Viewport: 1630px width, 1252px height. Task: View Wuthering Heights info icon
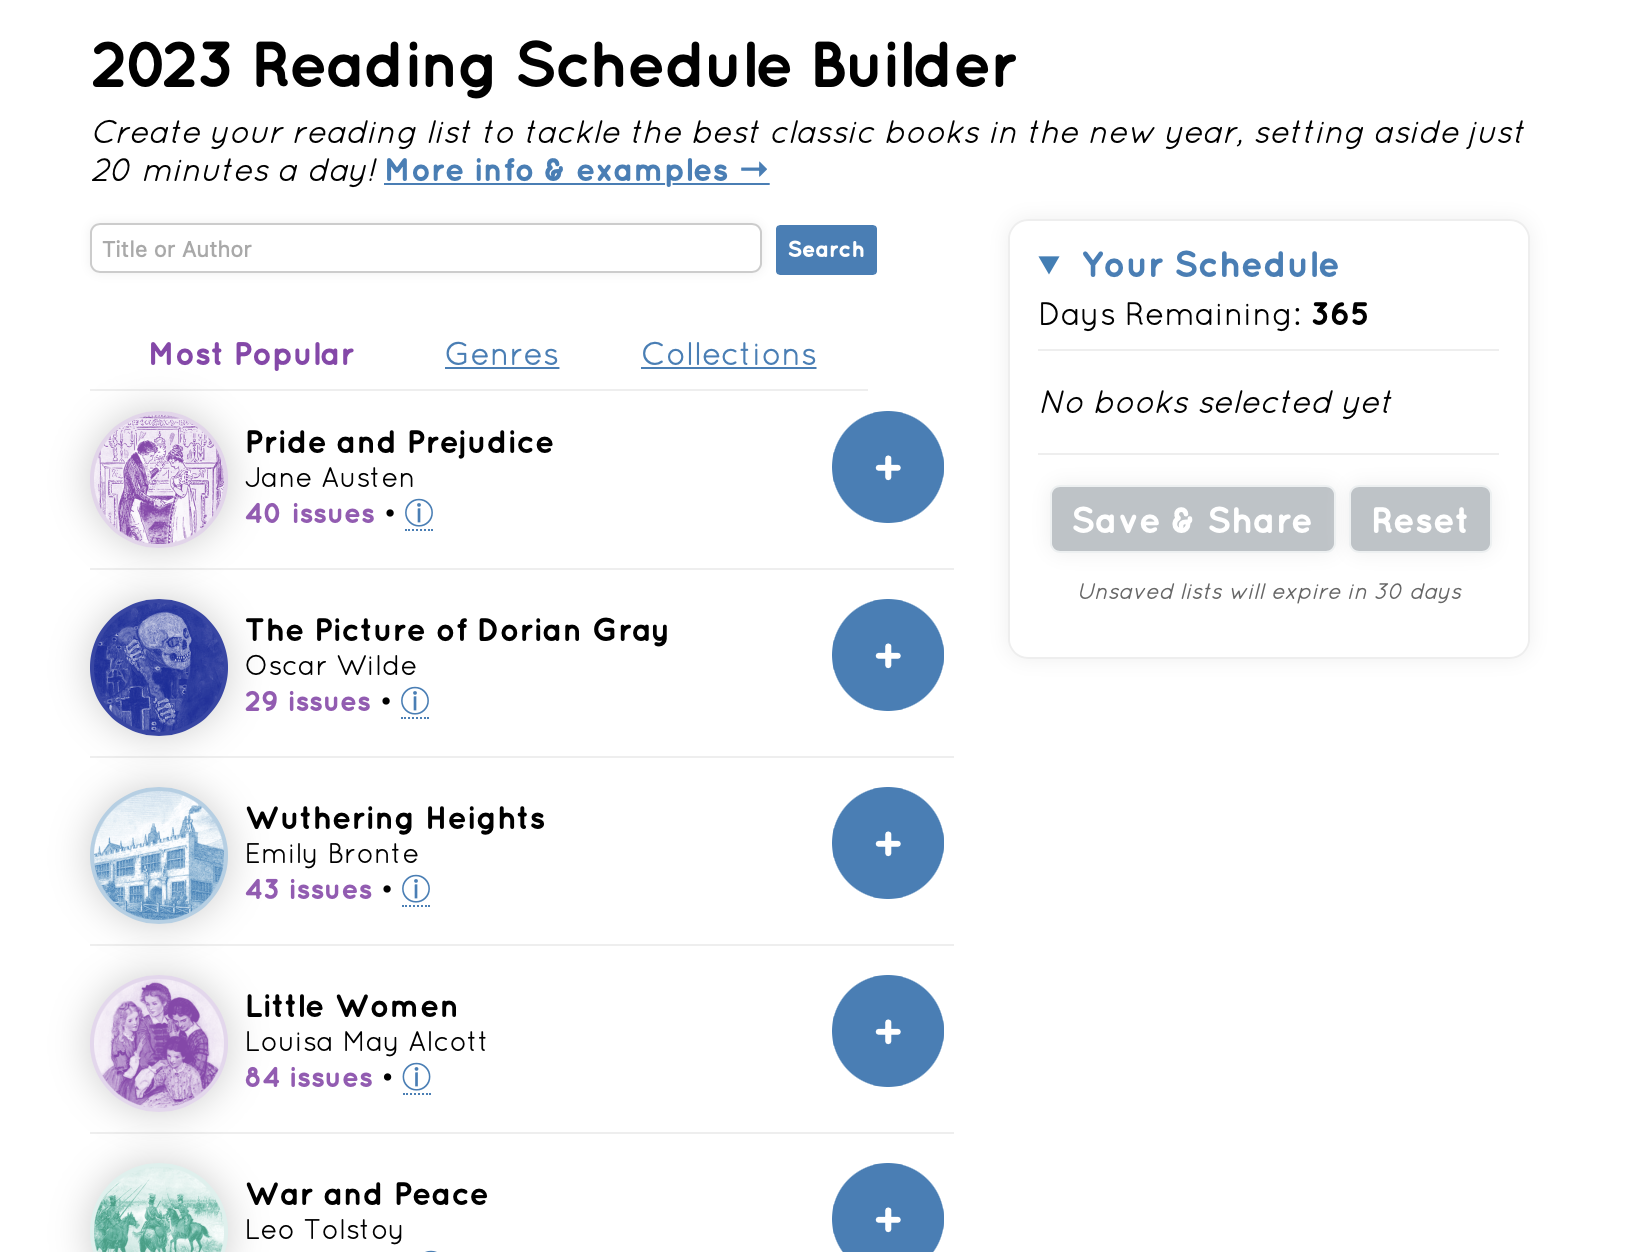(416, 890)
